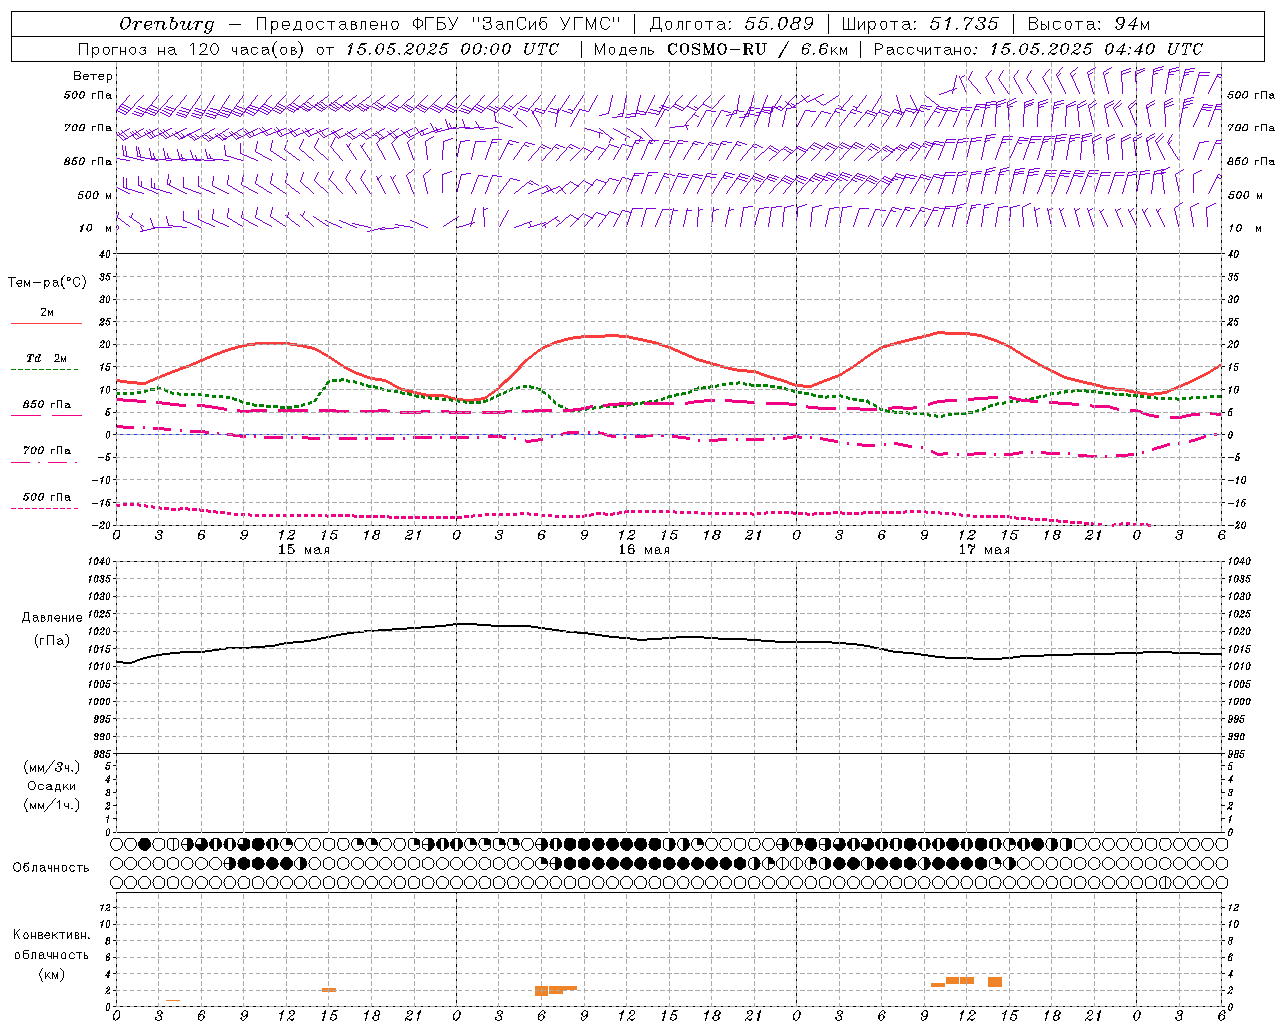
Task: Click the longitude value 'Долгота: 55.089'
Action: (732, 24)
